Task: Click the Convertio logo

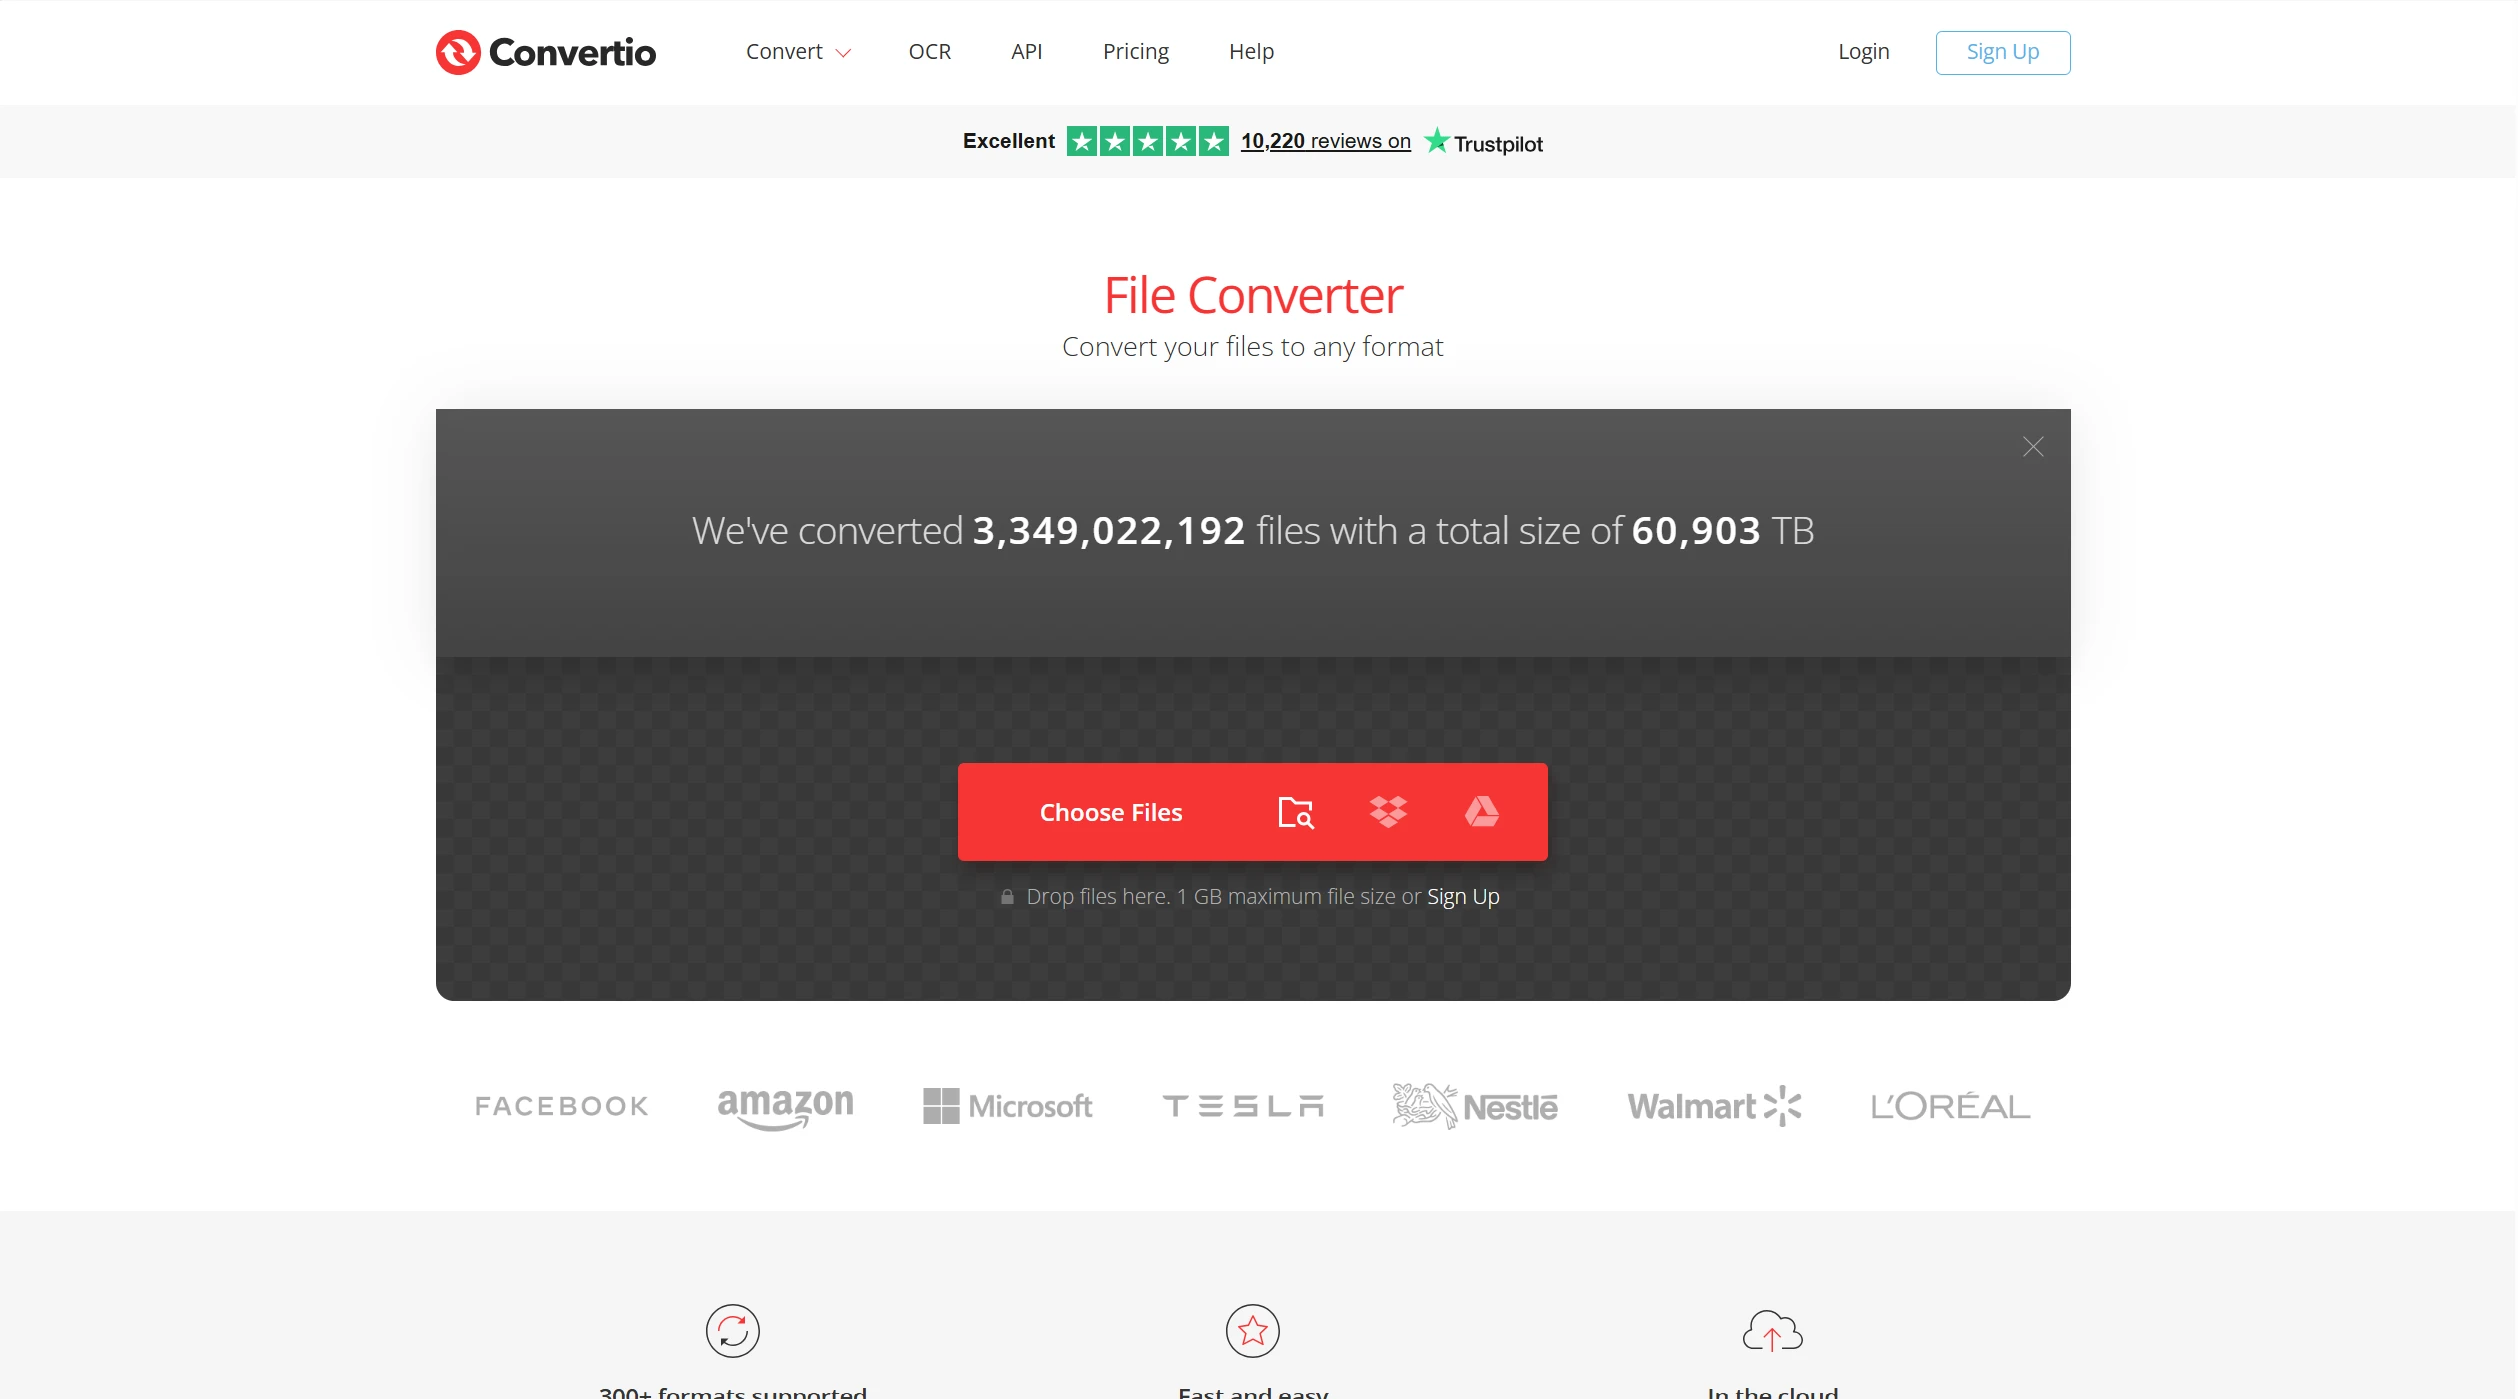Action: coord(546,52)
